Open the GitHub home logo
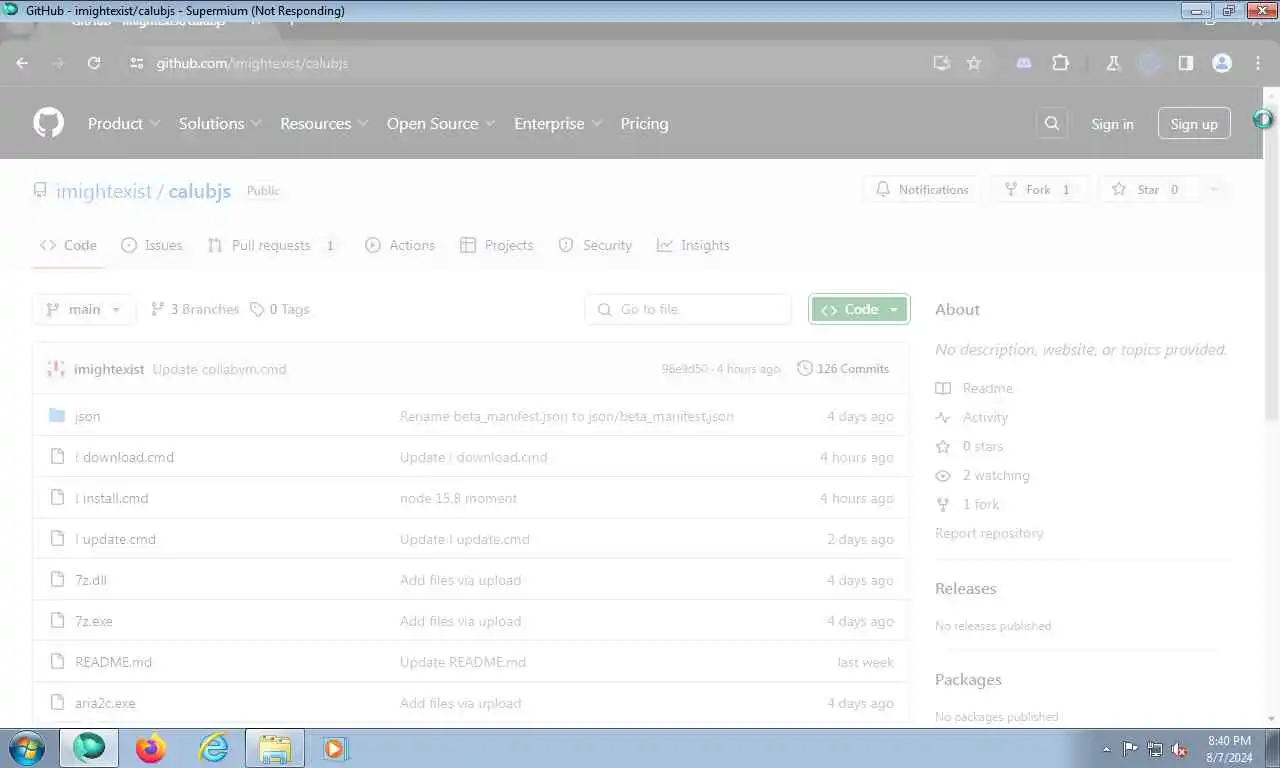This screenshot has width=1280, height=768. [x=48, y=123]
